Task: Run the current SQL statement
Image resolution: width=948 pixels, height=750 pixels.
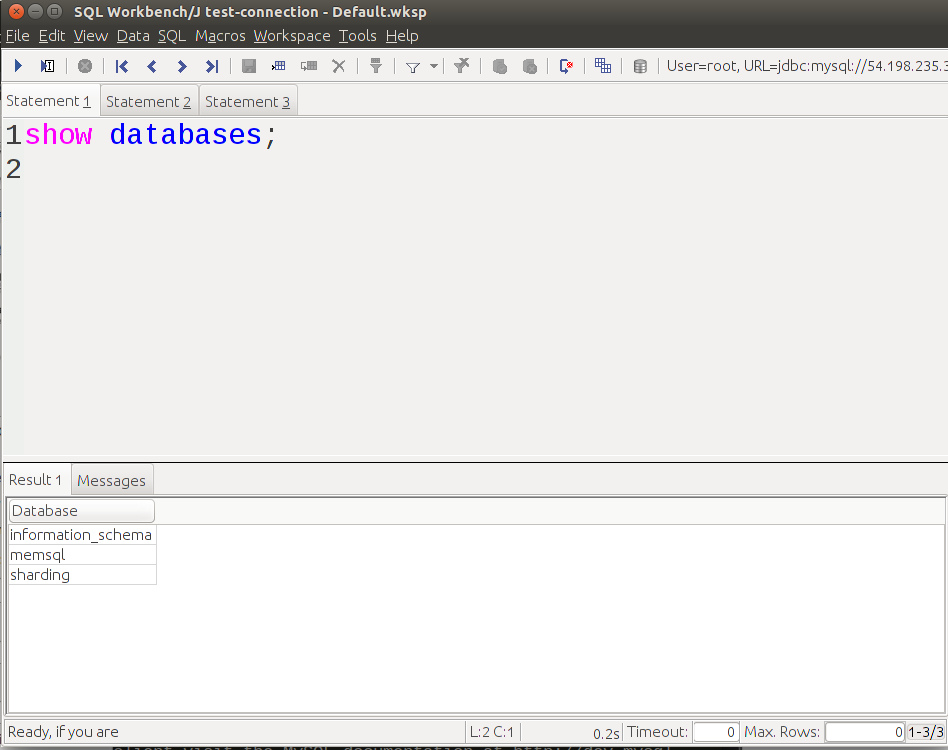Action: point(18,66)
